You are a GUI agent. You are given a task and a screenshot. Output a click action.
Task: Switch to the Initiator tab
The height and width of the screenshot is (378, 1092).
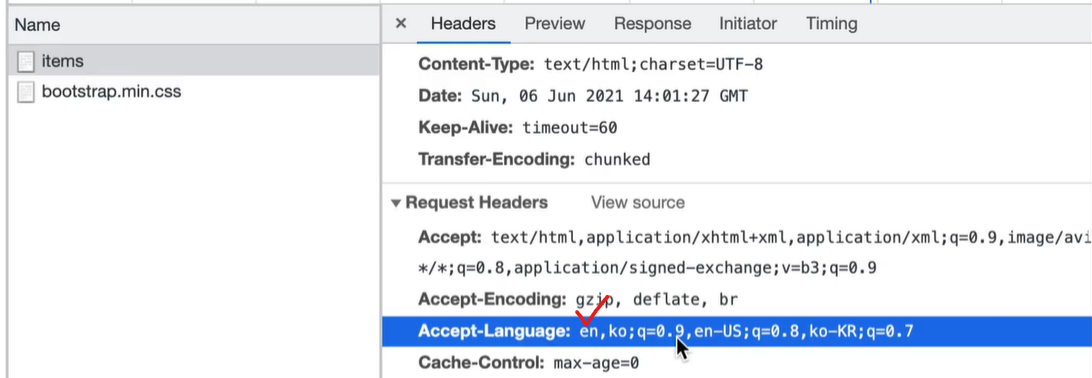(x=748, y=24)
